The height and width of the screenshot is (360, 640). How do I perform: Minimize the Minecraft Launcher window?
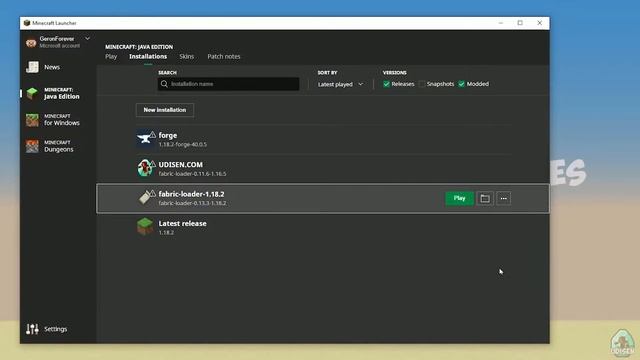pos(501,23)
